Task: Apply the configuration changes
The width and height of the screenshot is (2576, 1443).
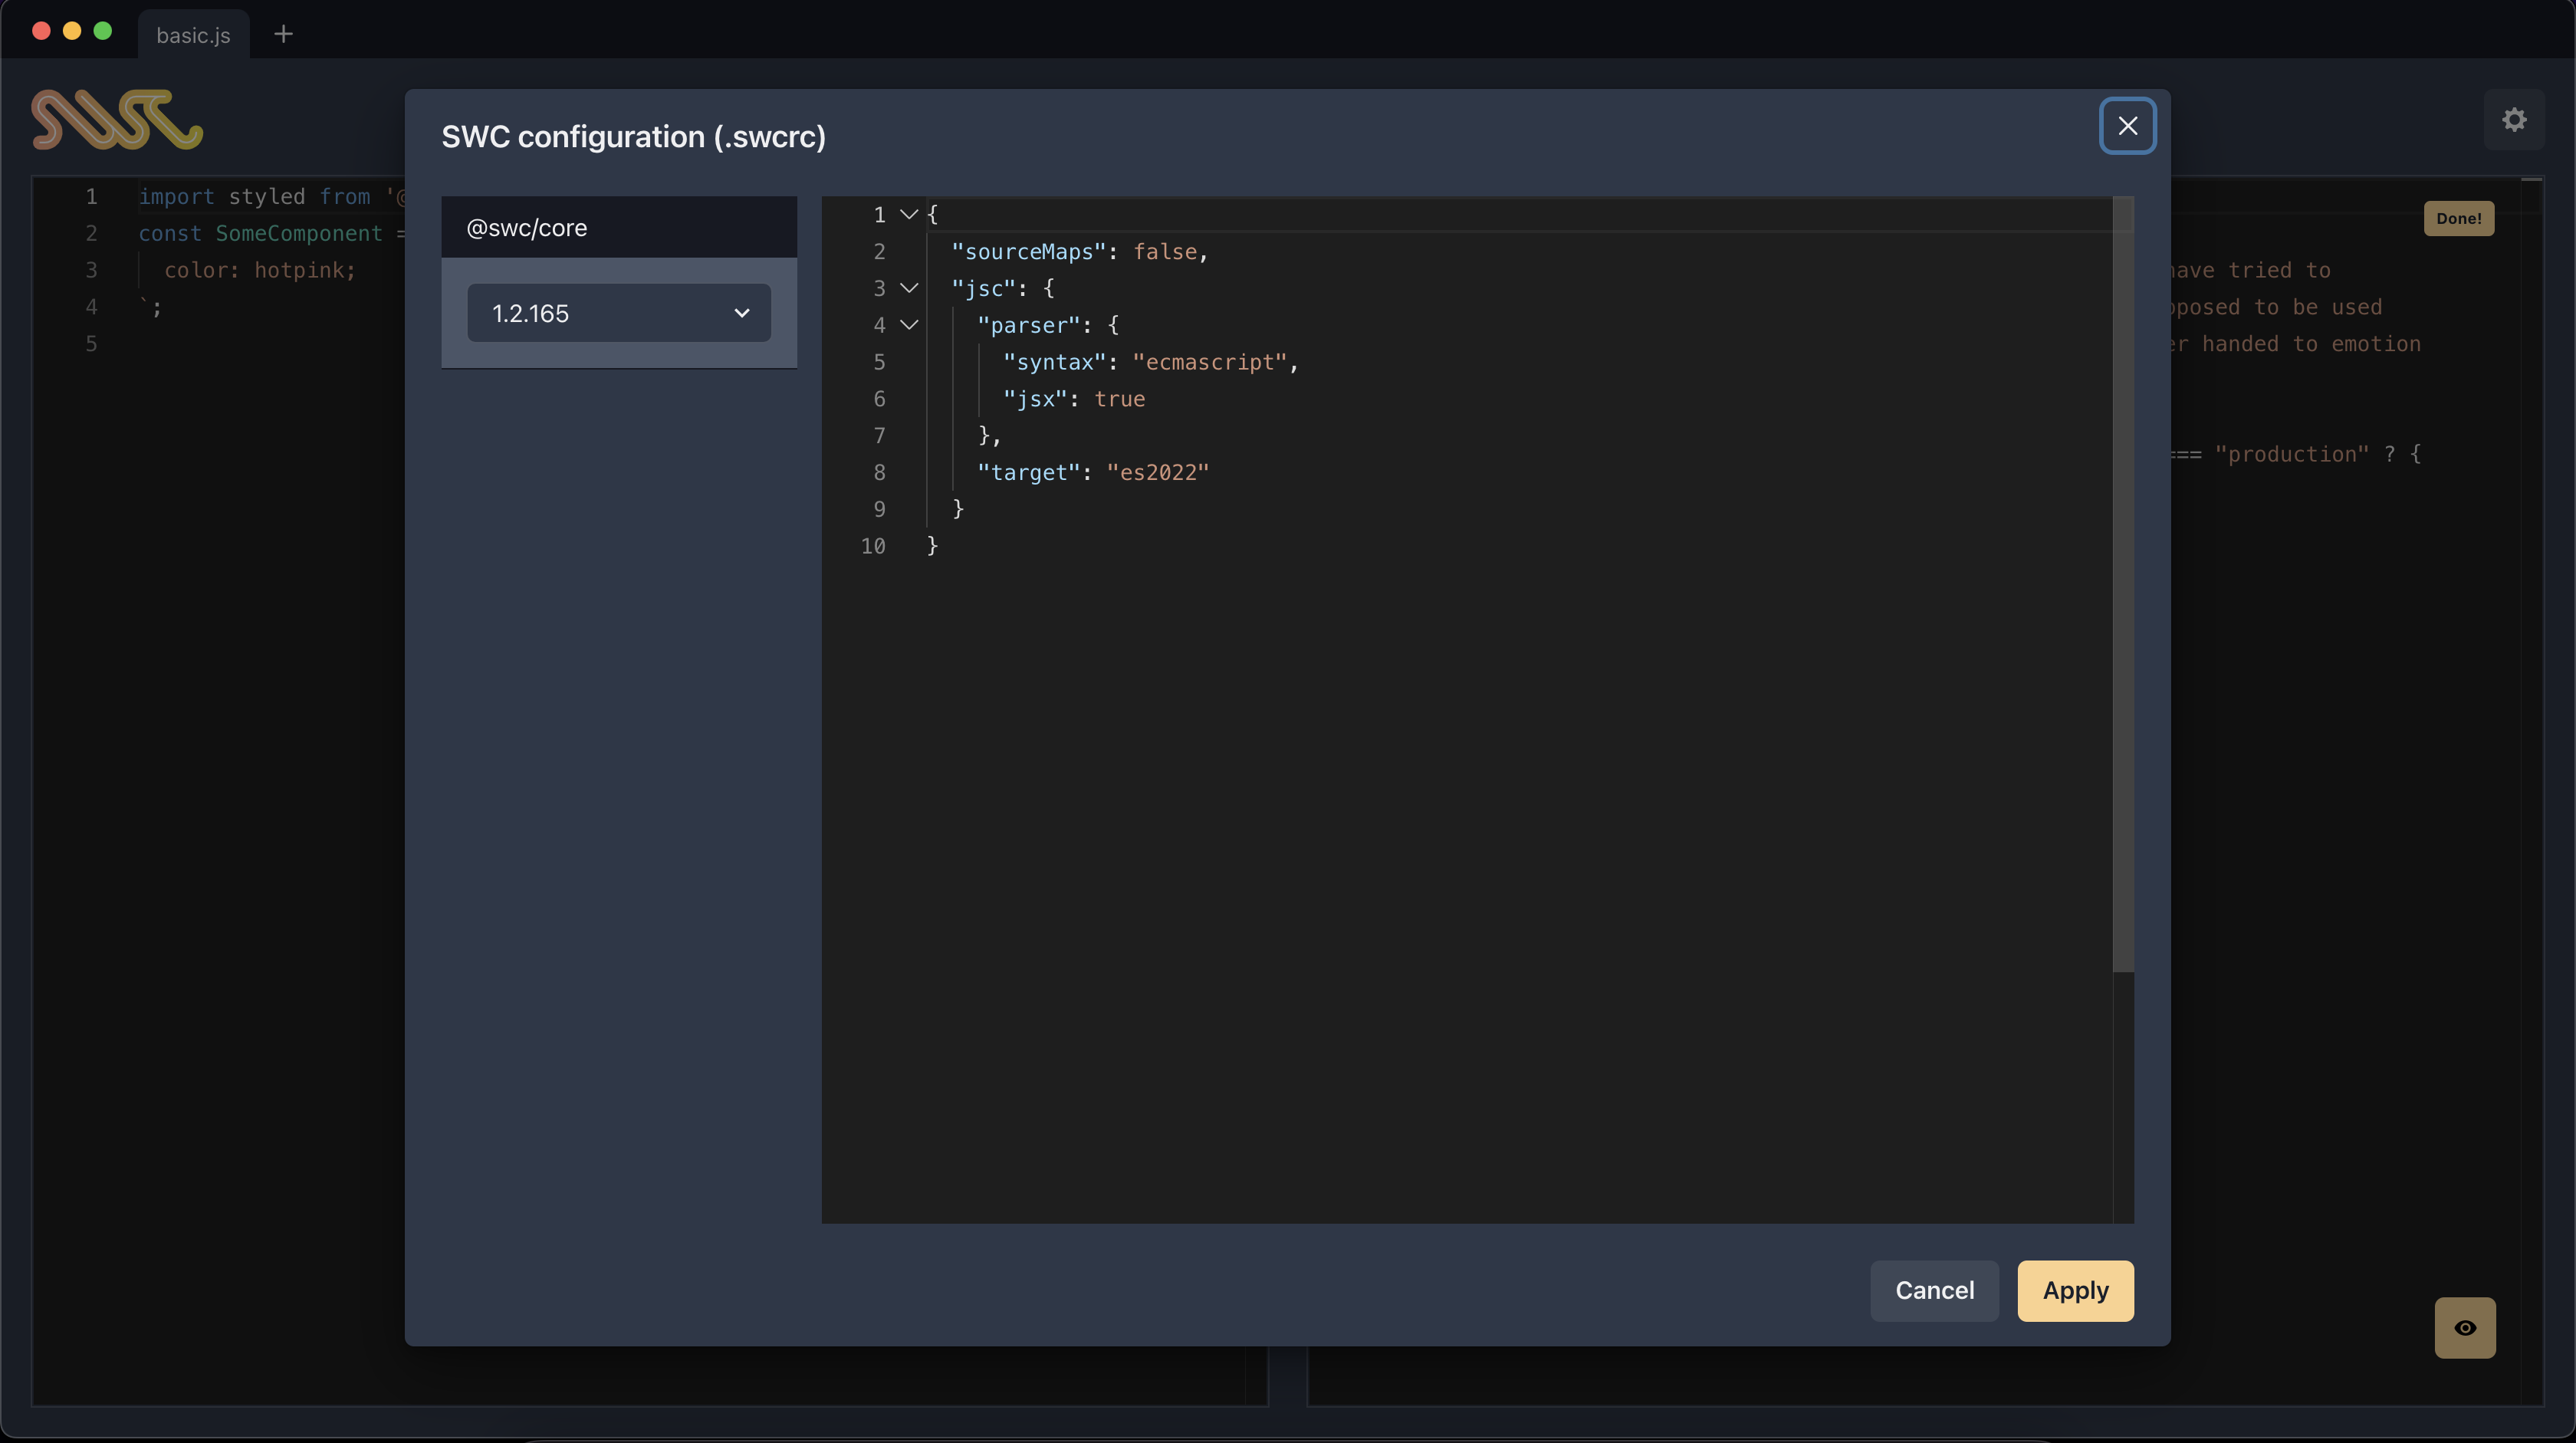Action: coord(2075,1290)
